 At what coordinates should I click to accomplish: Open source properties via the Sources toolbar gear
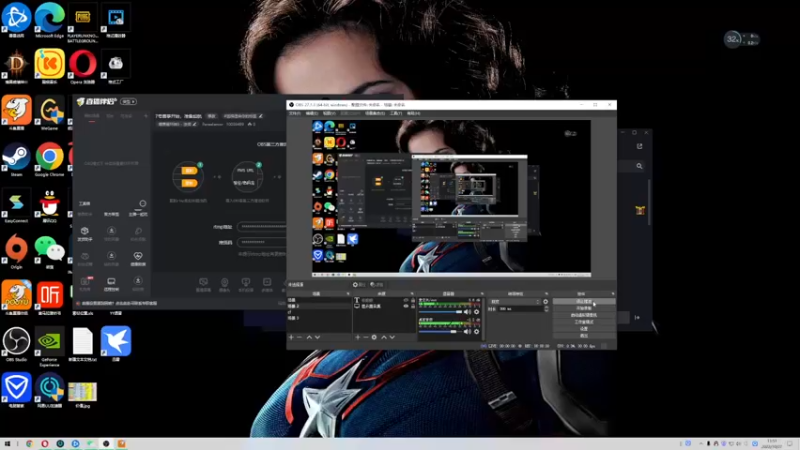pos(374,337)
